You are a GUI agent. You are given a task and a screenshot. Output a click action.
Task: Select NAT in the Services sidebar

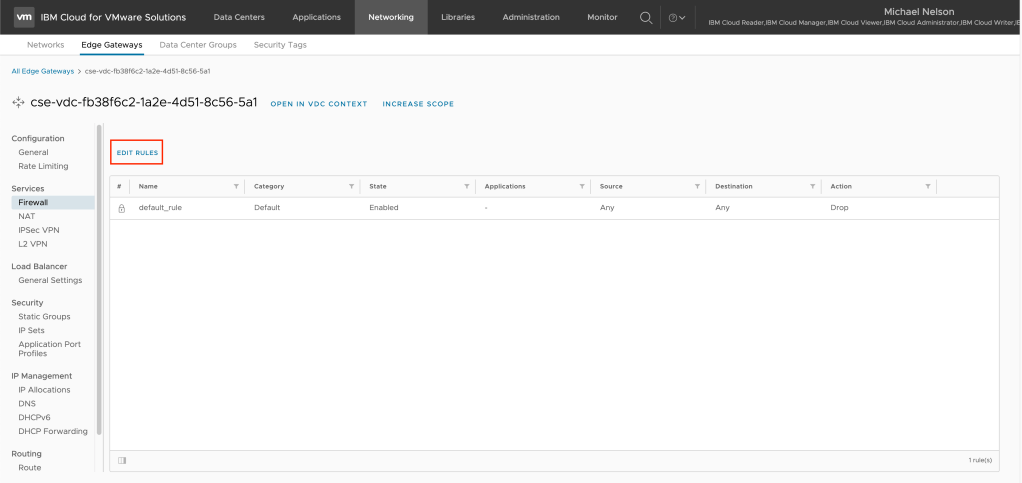pyautogui.click(x=27, y=216)
